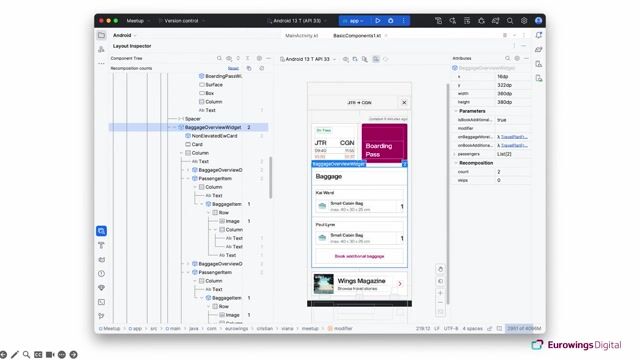Screen dimensions: 640x360
Task: Open the Layout Inspector tool window button
Action: click(x=102, y=231)
